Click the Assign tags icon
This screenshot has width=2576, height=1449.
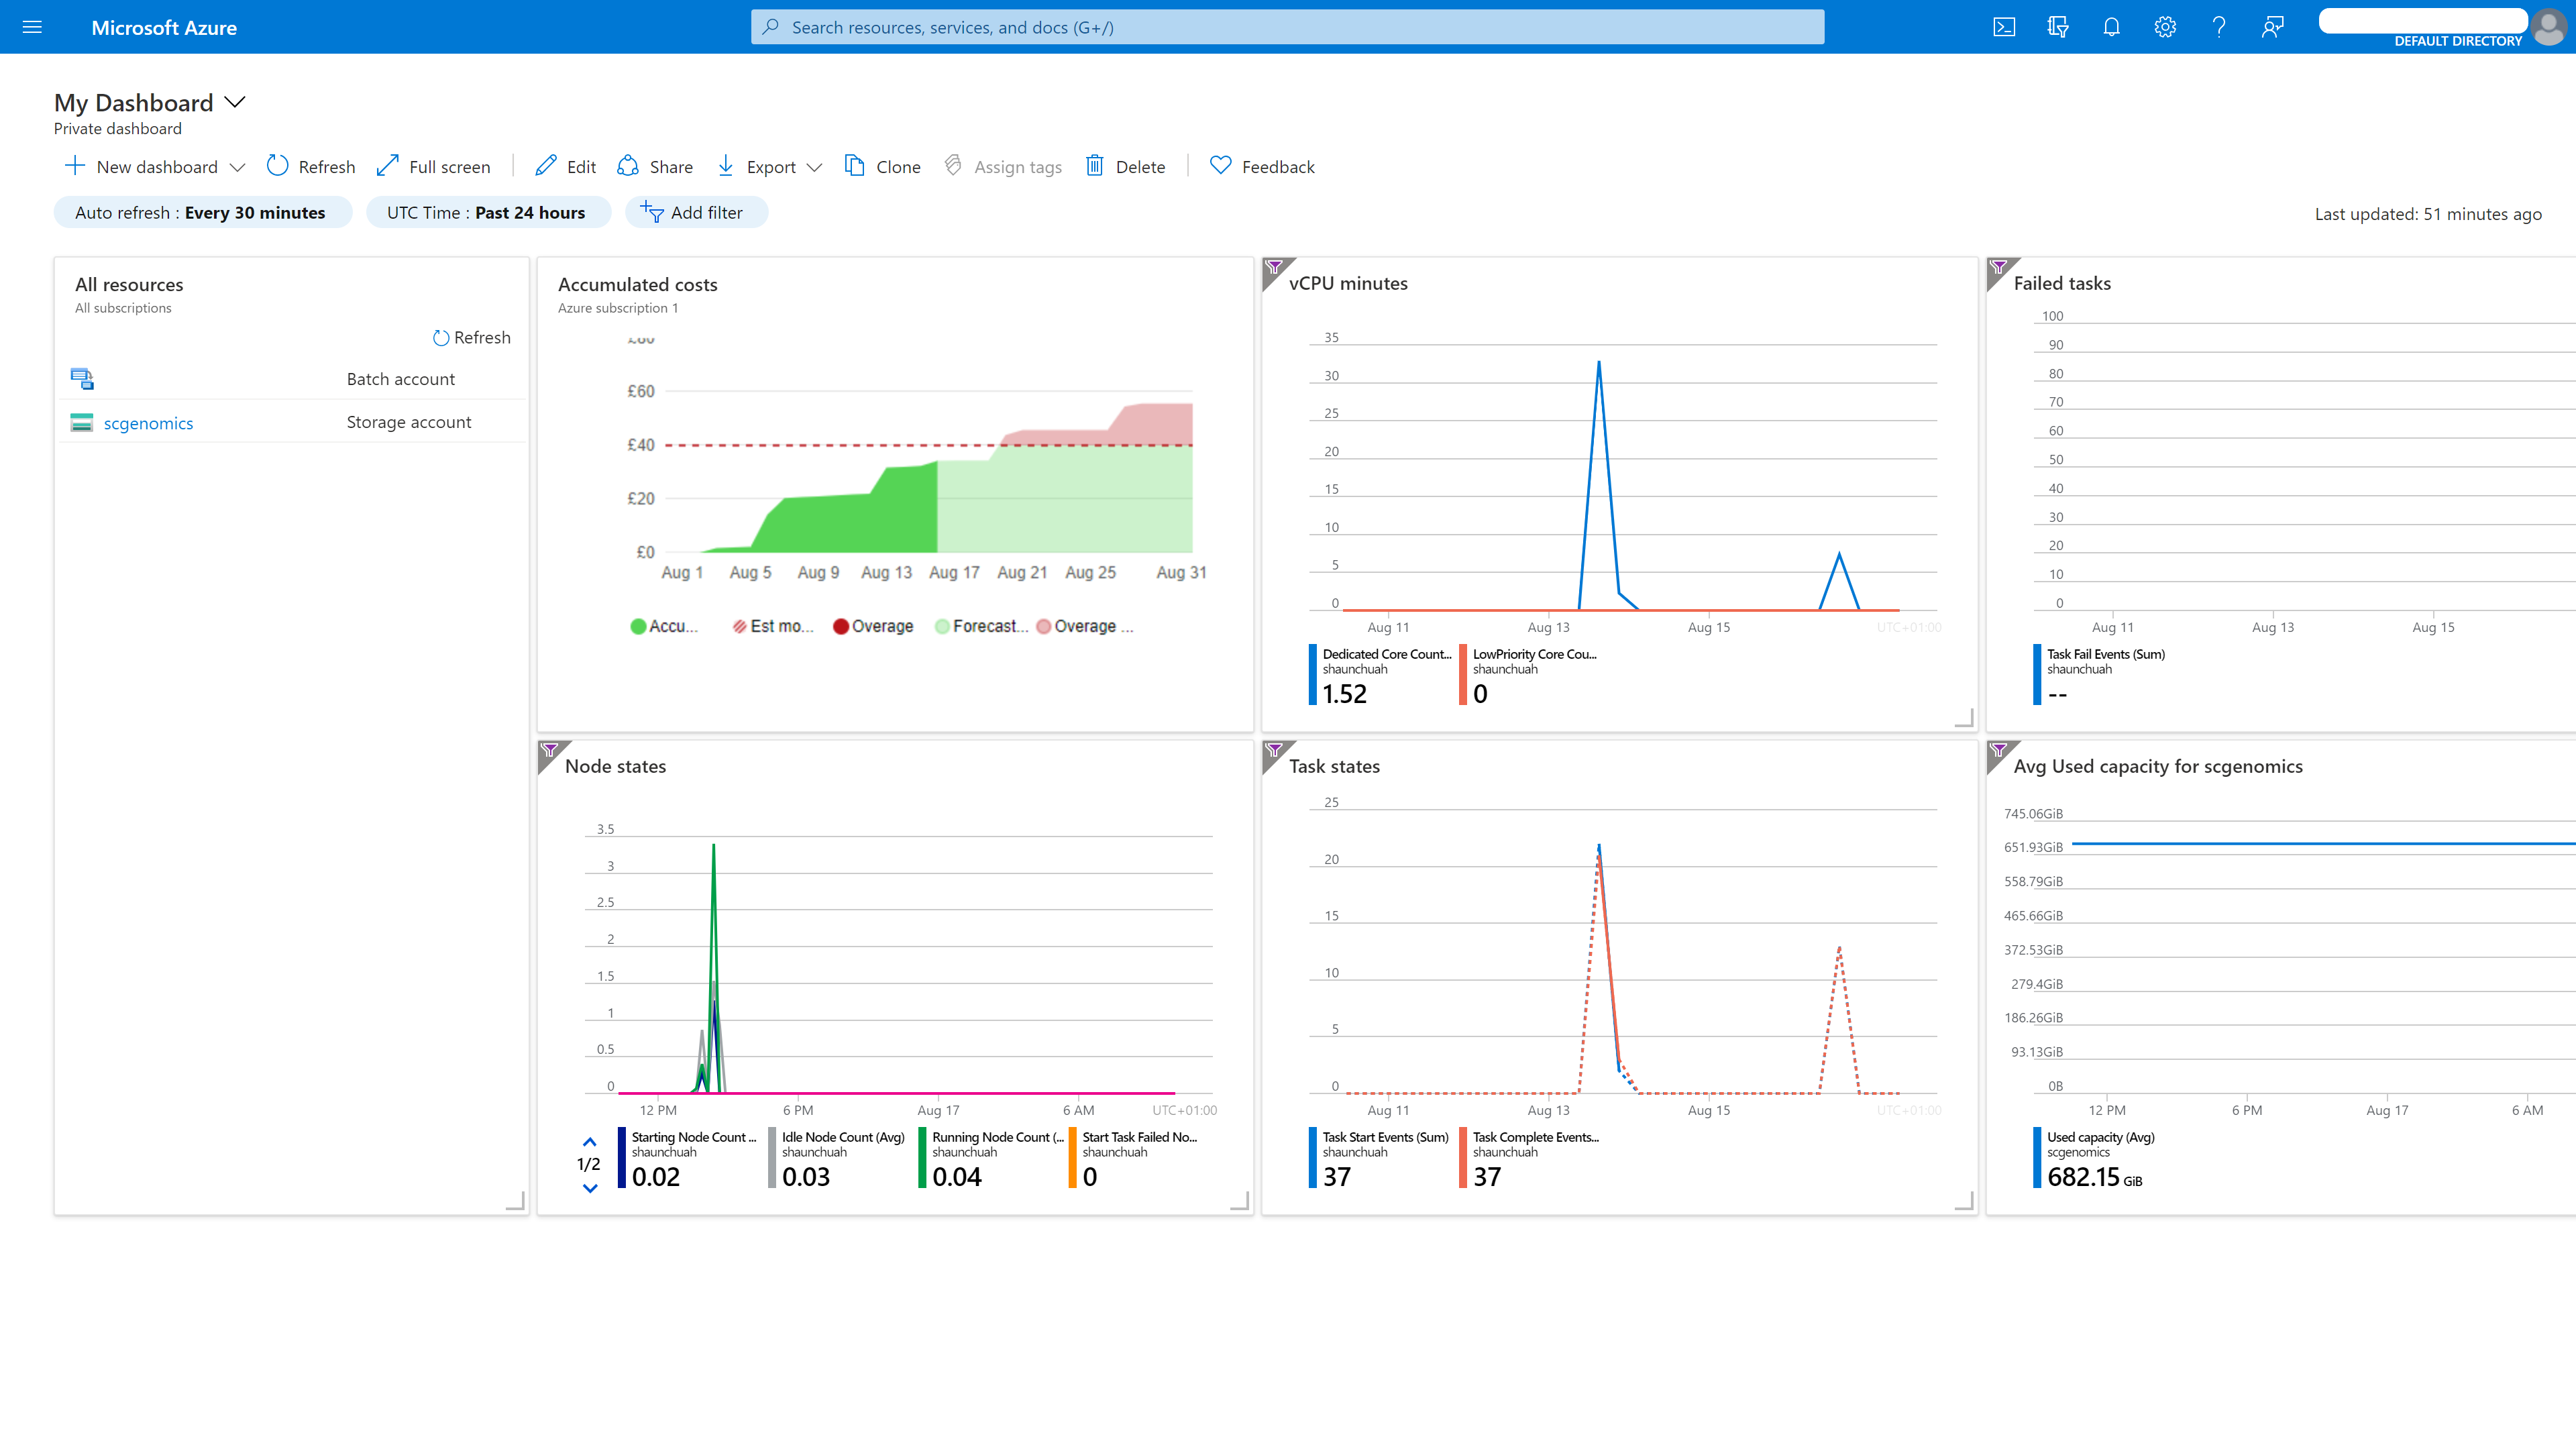pyautogui.click(x=953, y=166)
